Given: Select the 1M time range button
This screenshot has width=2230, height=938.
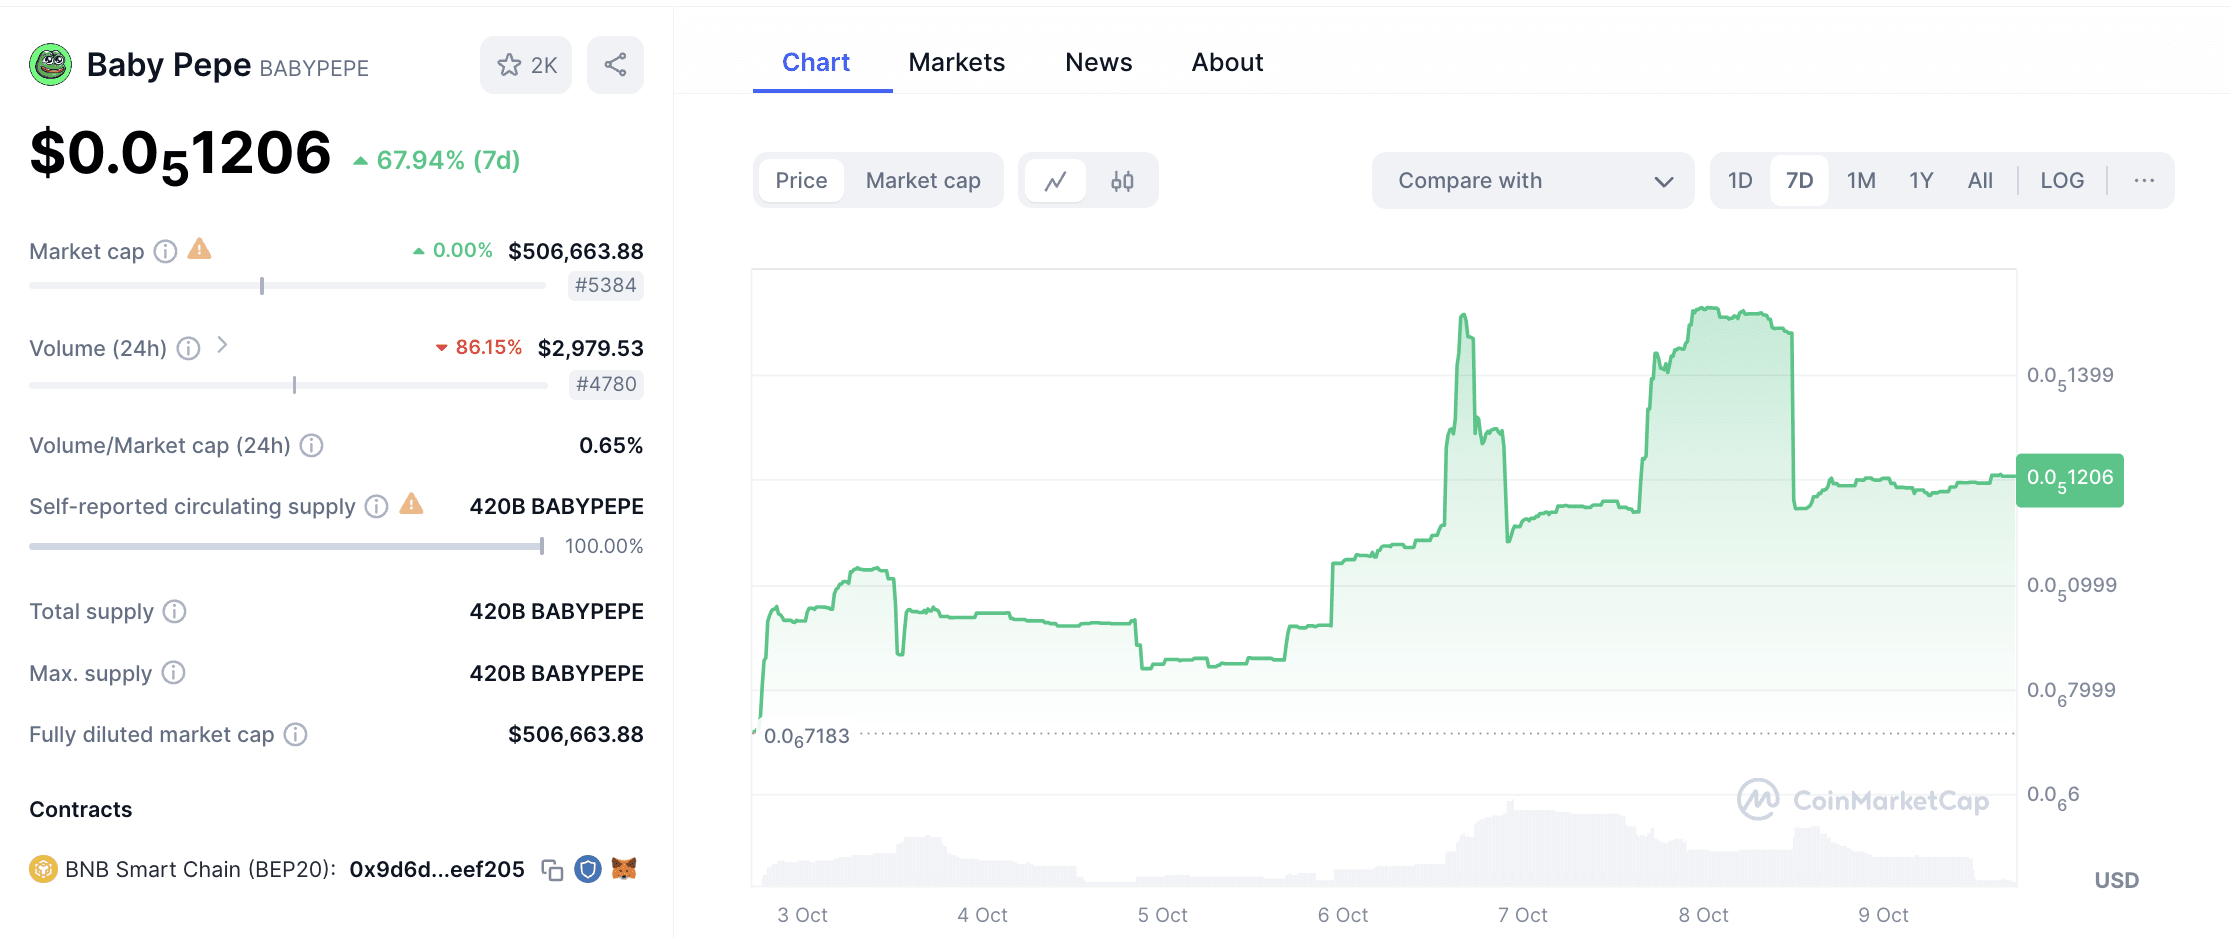Looking at the screenshot, I should pyautogui.click(x=1860, y=181).
